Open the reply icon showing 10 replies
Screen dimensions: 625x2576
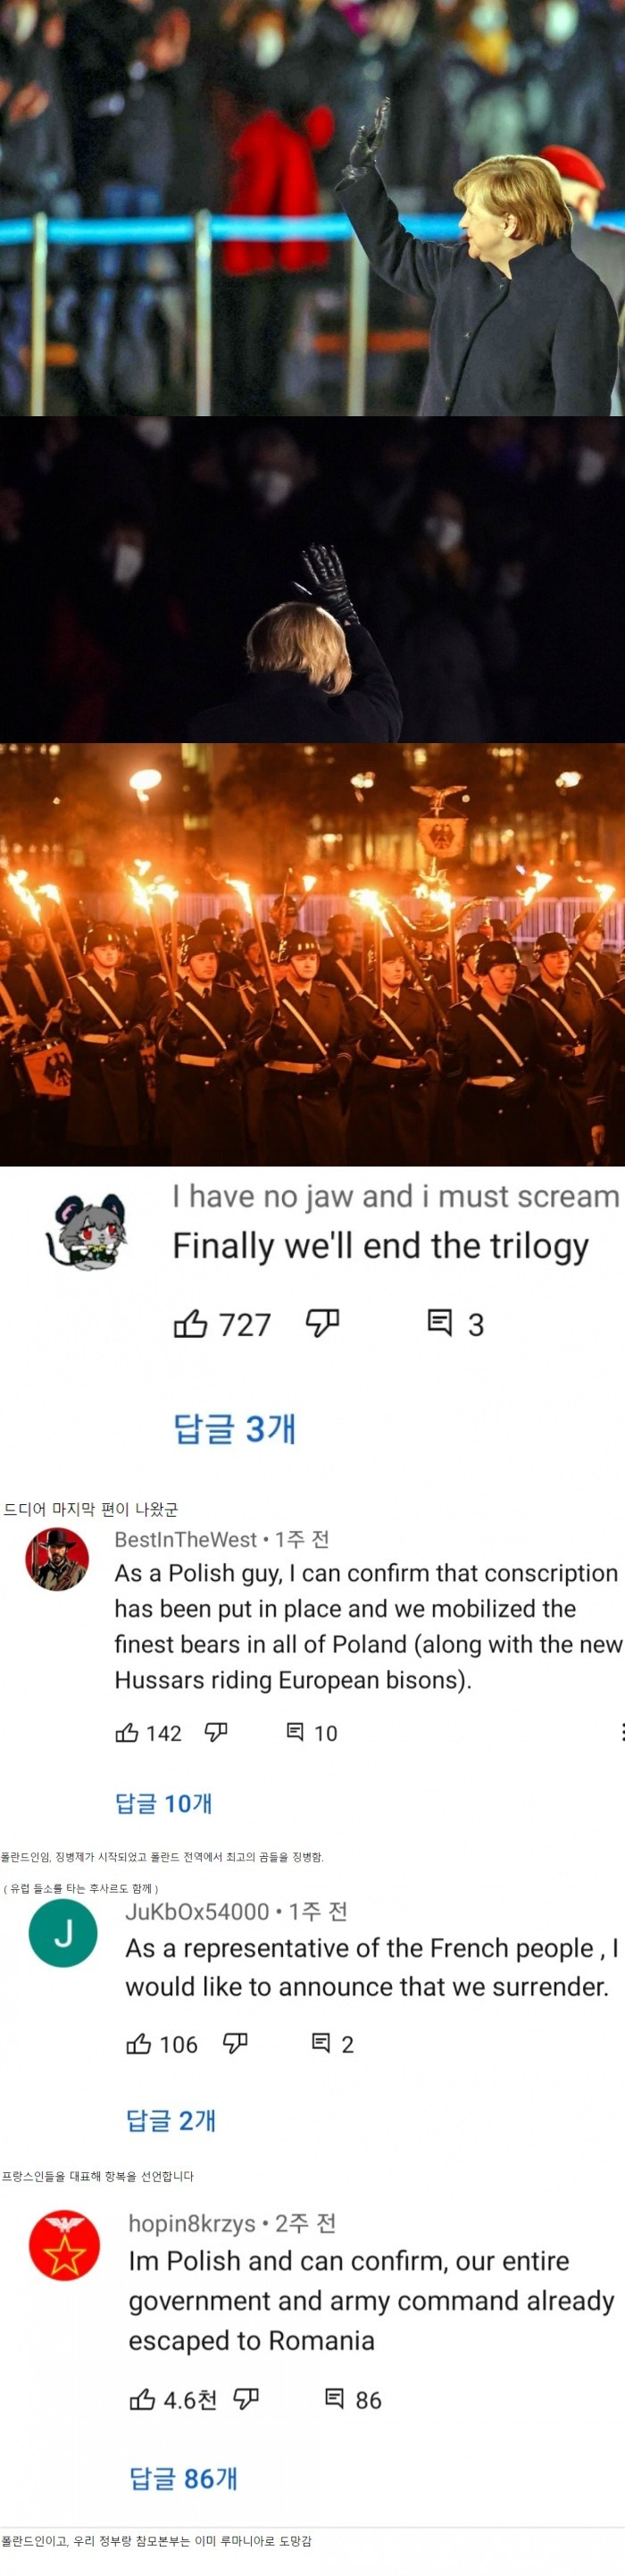(295, 1731)
